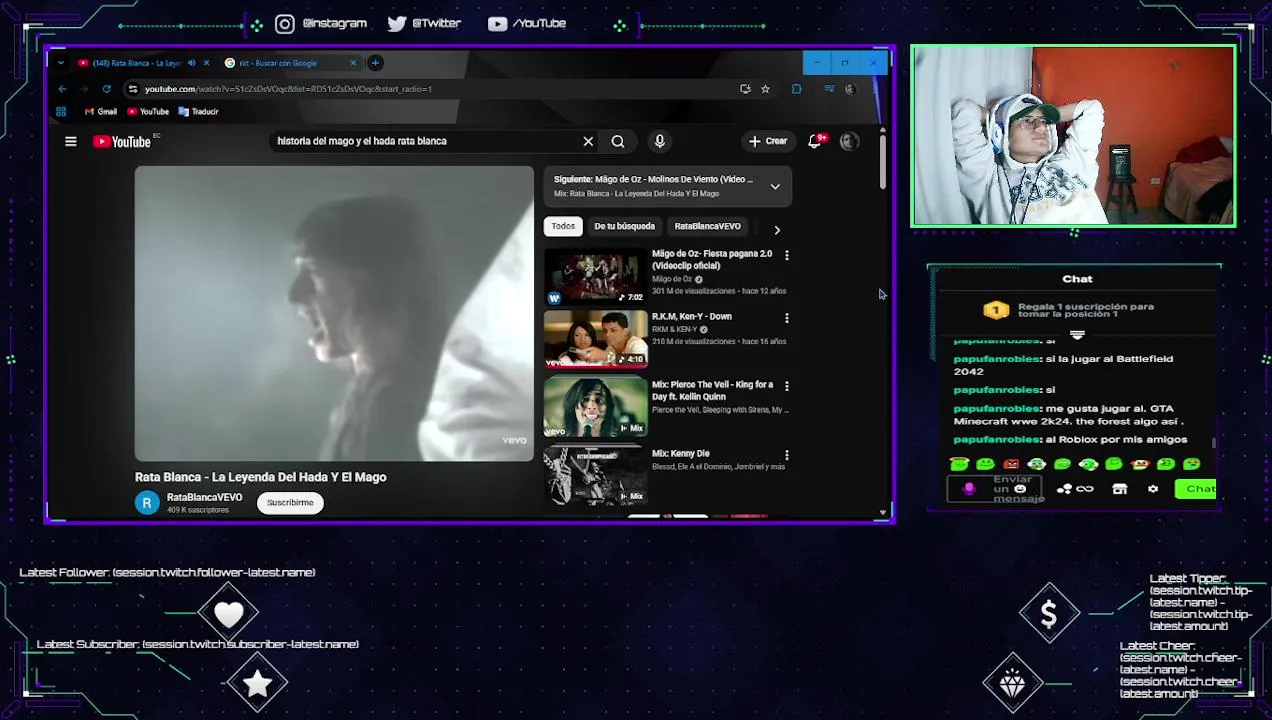Reload the page with refresh icon

tap(106, 89)
